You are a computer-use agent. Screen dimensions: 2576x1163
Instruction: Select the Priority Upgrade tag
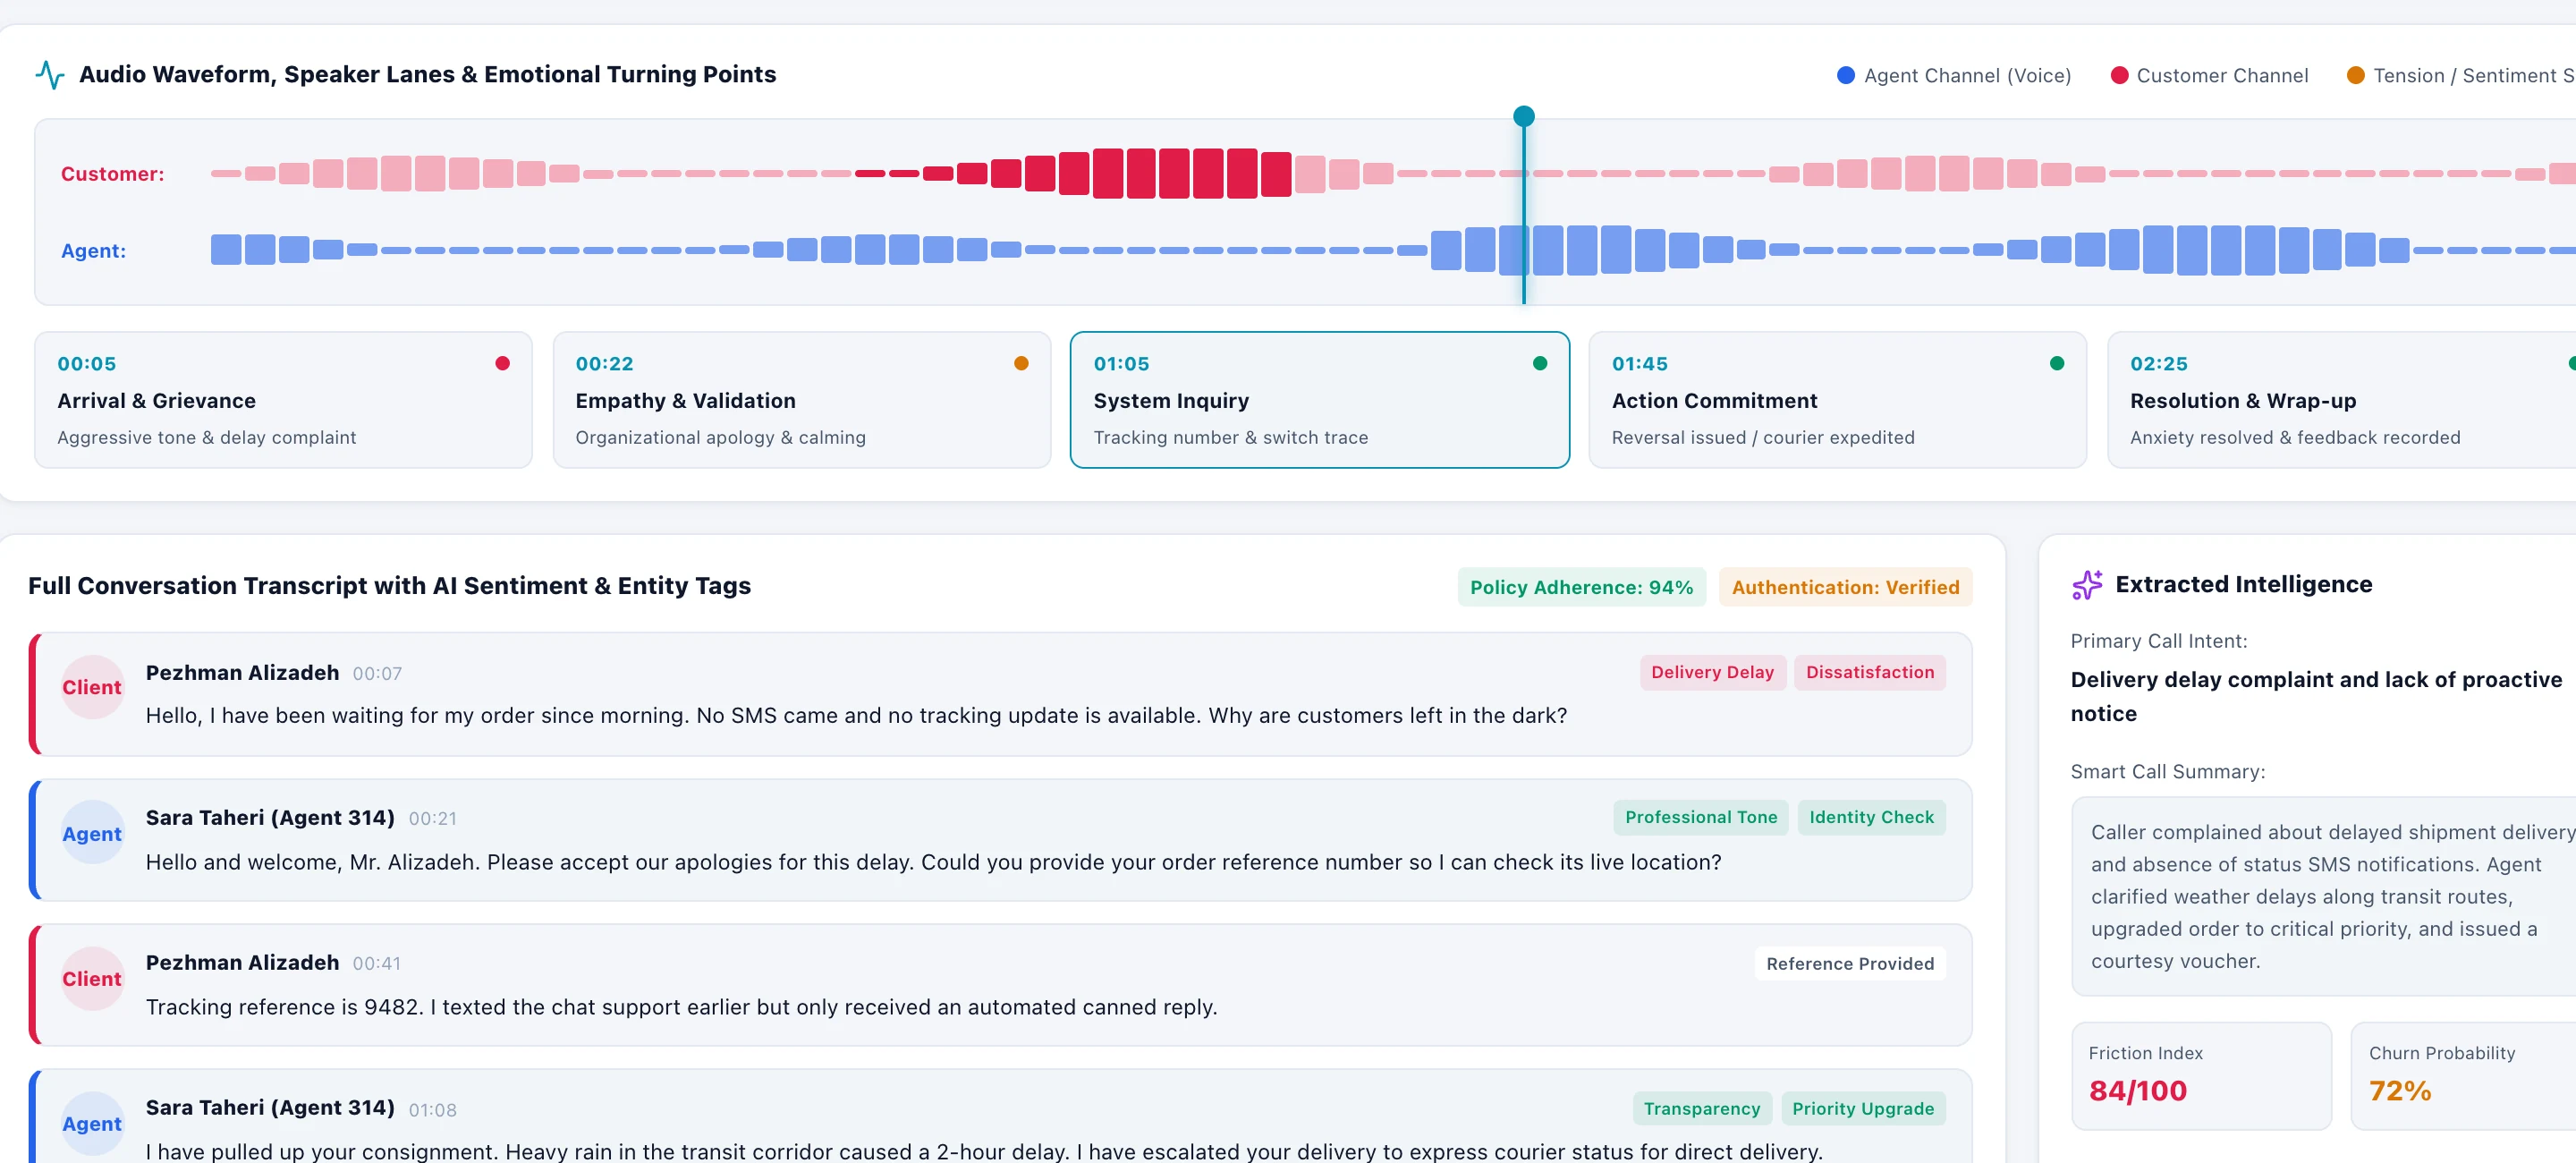1863,1108
